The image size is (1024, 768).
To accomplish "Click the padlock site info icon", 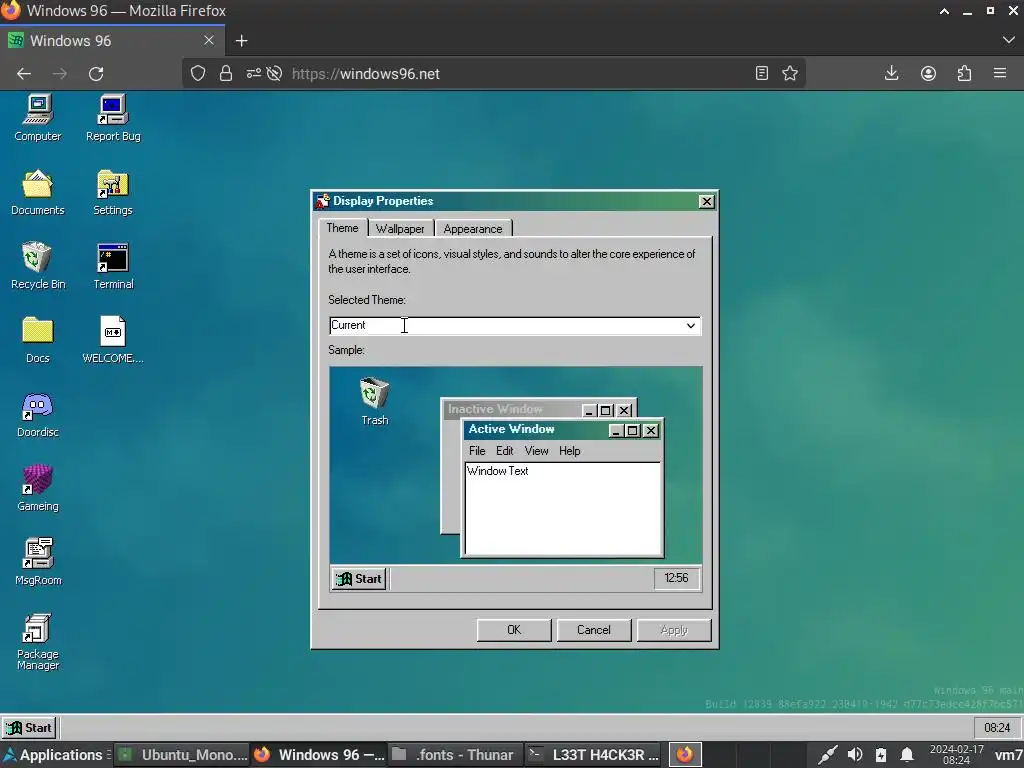I will (x=226, y=73).
